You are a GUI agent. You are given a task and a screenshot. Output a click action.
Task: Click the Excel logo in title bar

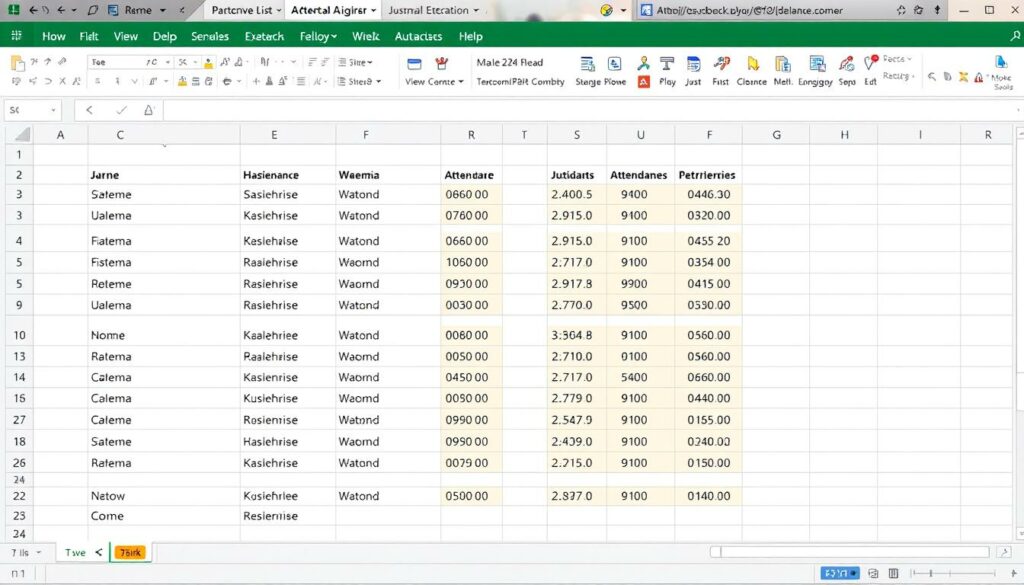click(x=13, y=10)
